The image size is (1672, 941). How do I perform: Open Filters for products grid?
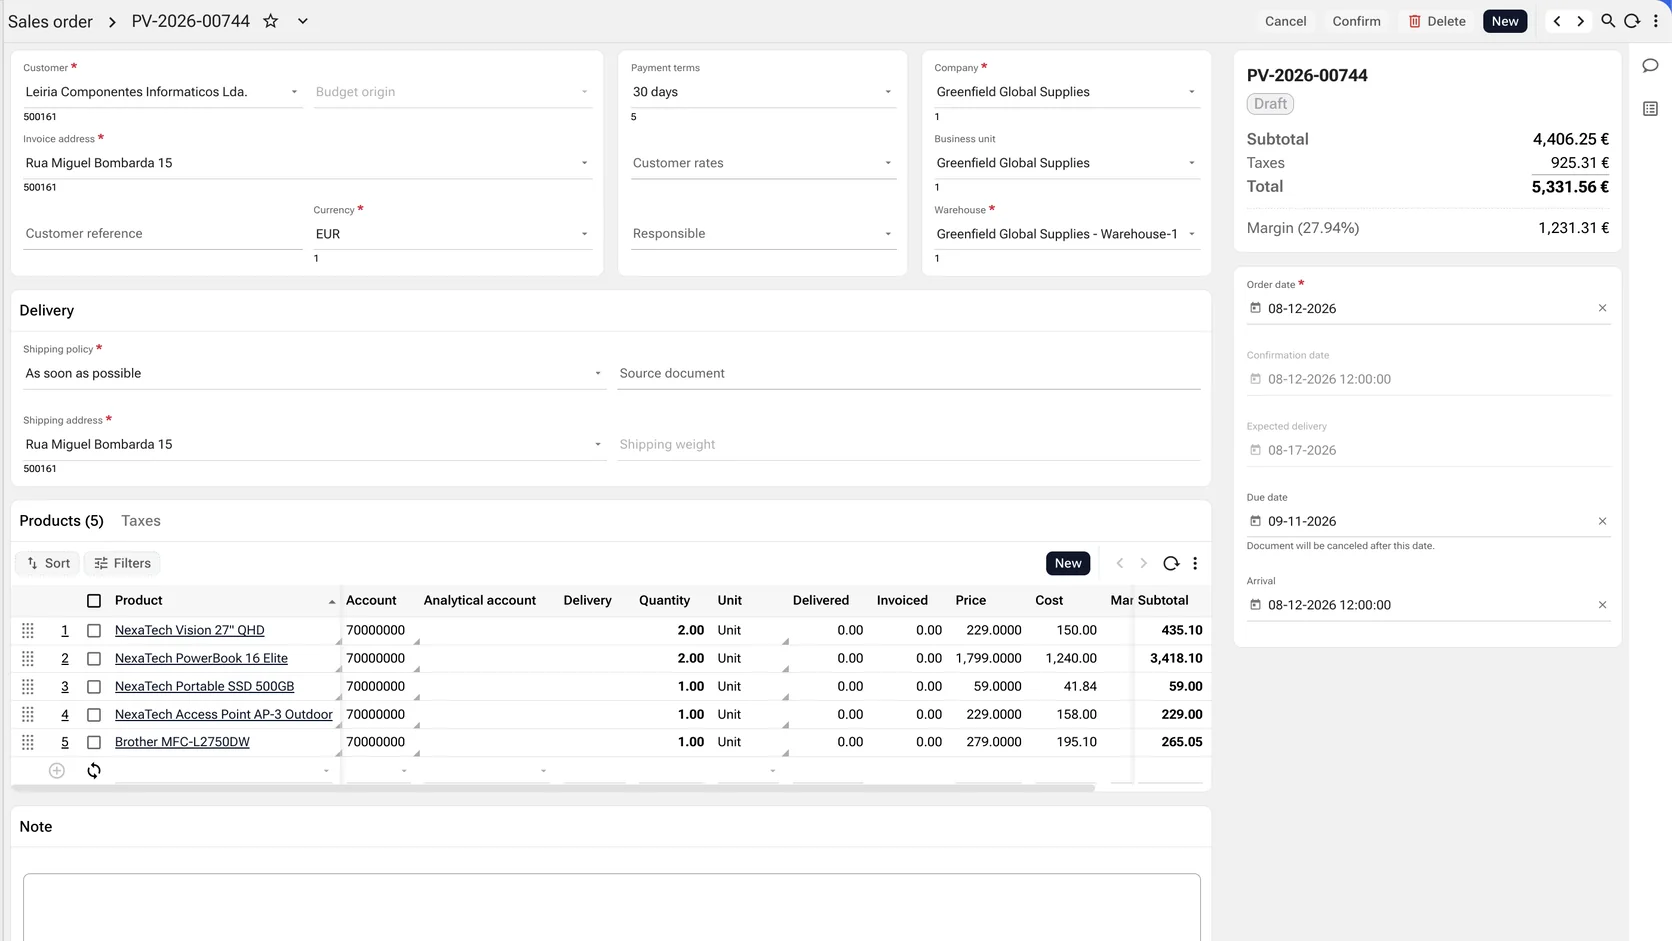point(122,563)
